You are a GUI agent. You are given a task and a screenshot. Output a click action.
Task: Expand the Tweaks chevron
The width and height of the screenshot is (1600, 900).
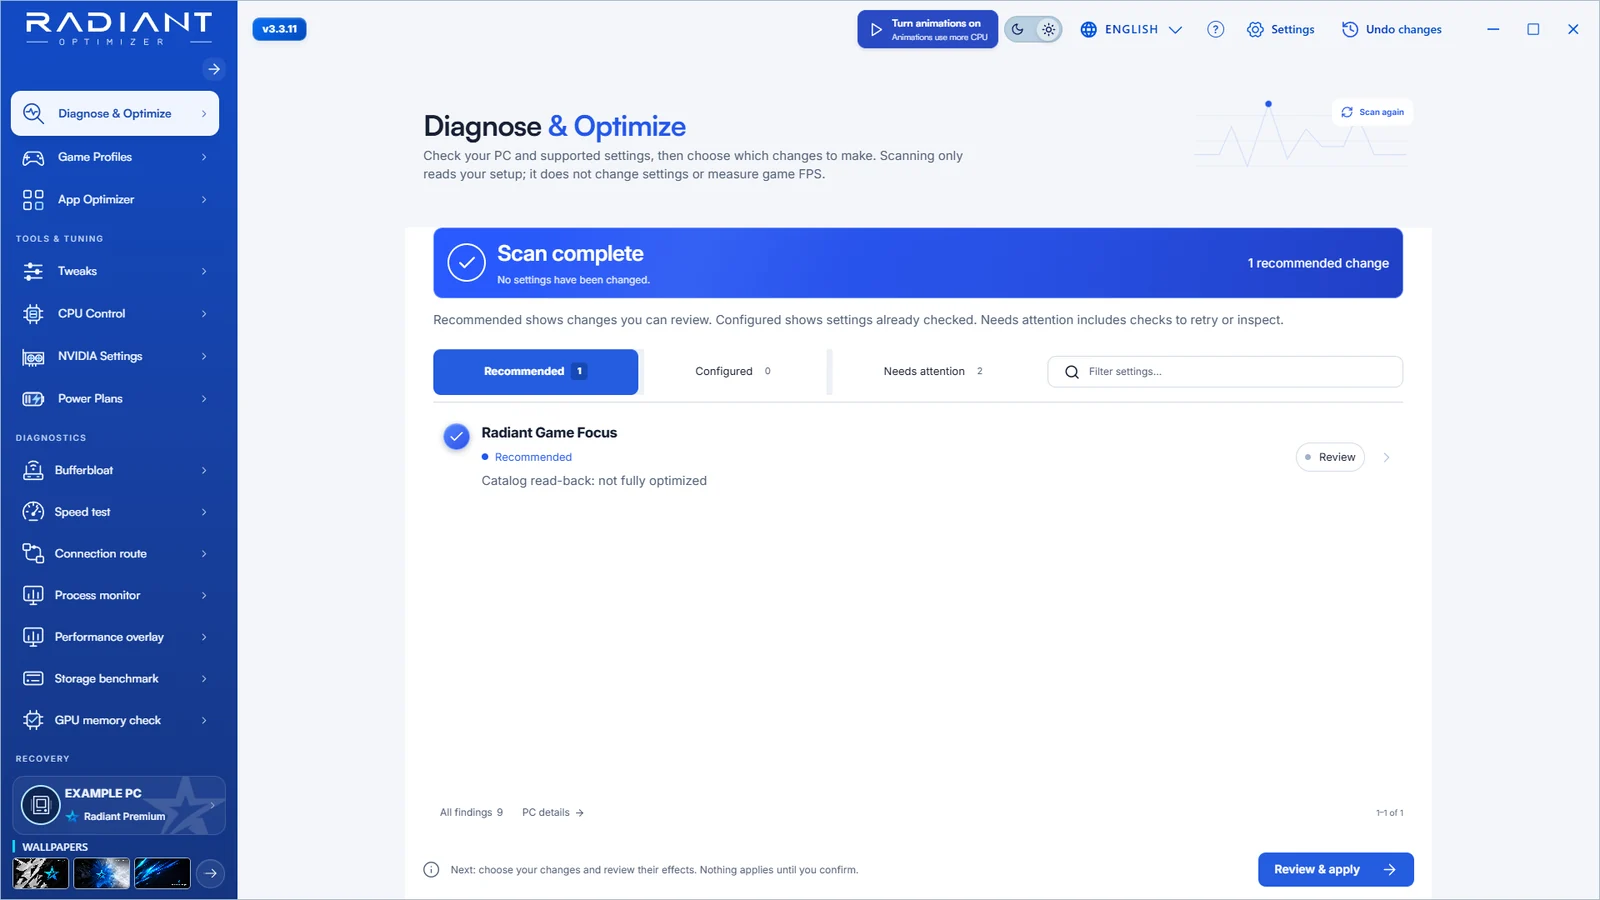pyautogui.click(x=204, y=271)
